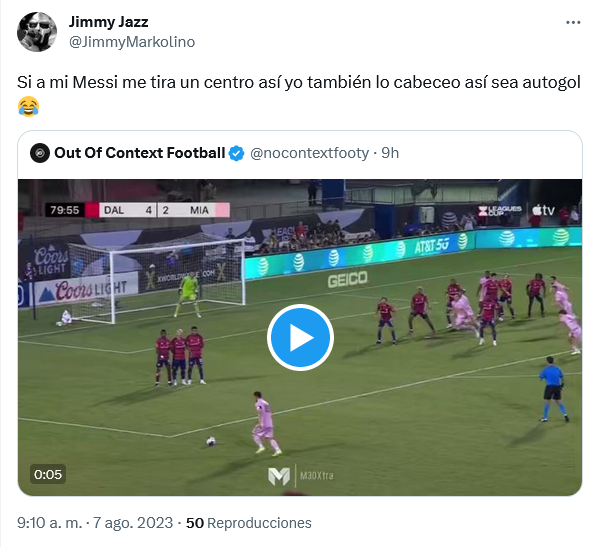Click the M30Xtra watermark logo
This screenshot has width=598, height=547.
pos(301,476)
